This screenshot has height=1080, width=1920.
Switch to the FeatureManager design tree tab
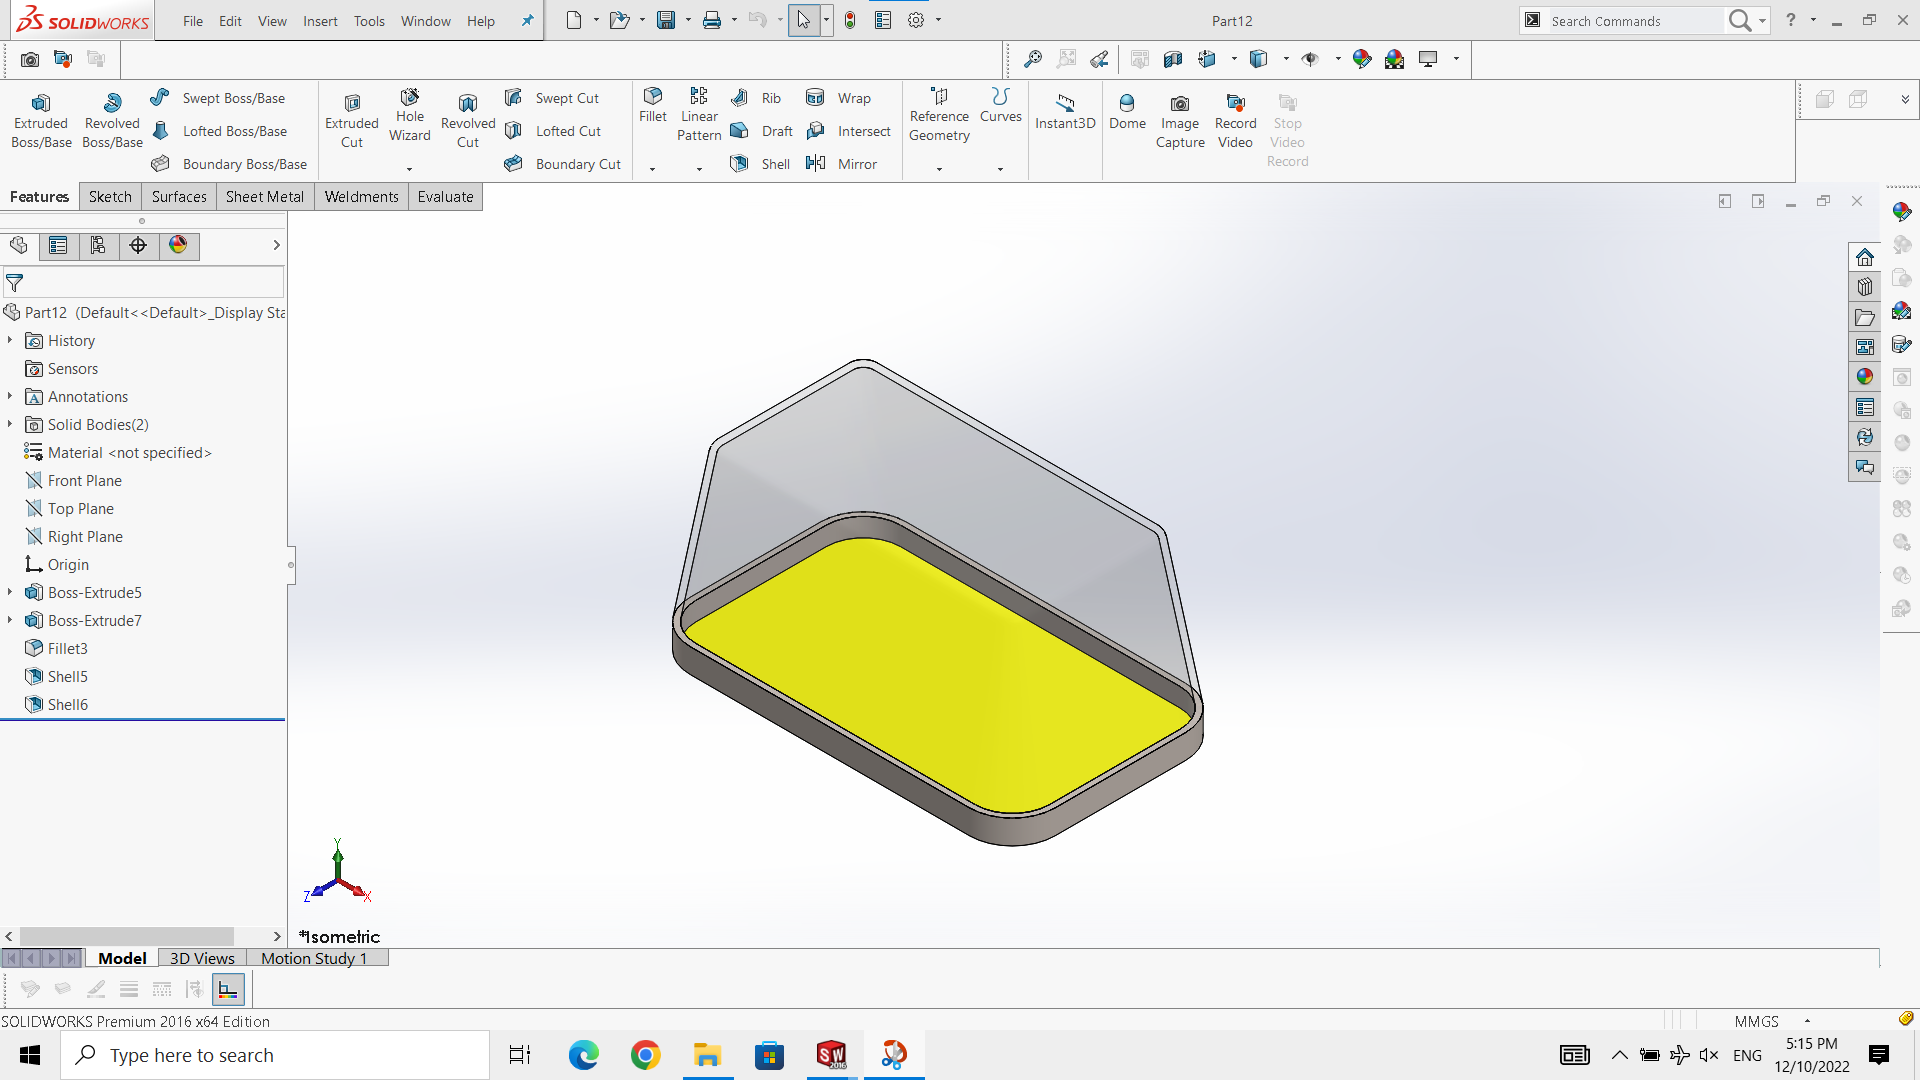pyautogui.click(x=19, y=246)
